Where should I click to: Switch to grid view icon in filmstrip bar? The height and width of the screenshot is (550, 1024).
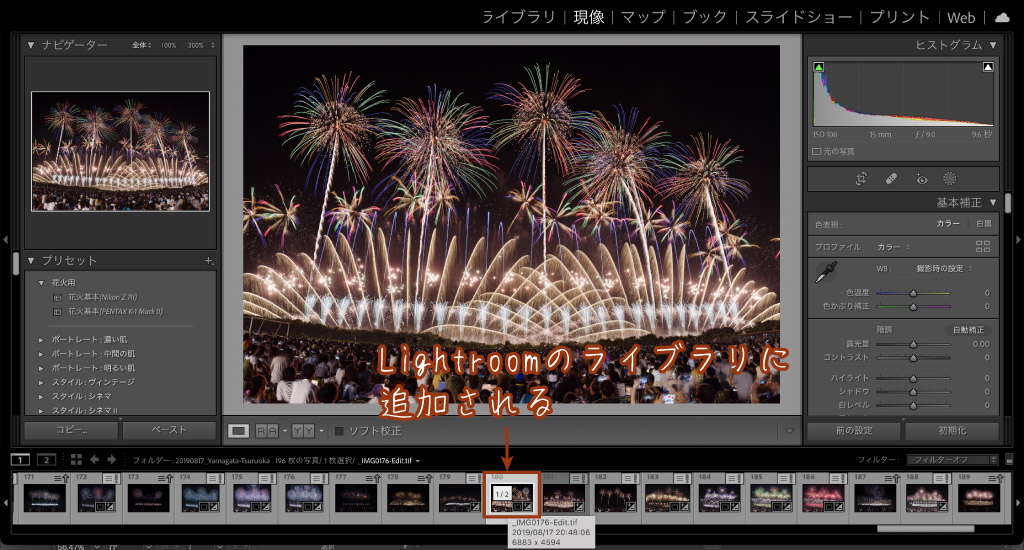coord(76,460)
